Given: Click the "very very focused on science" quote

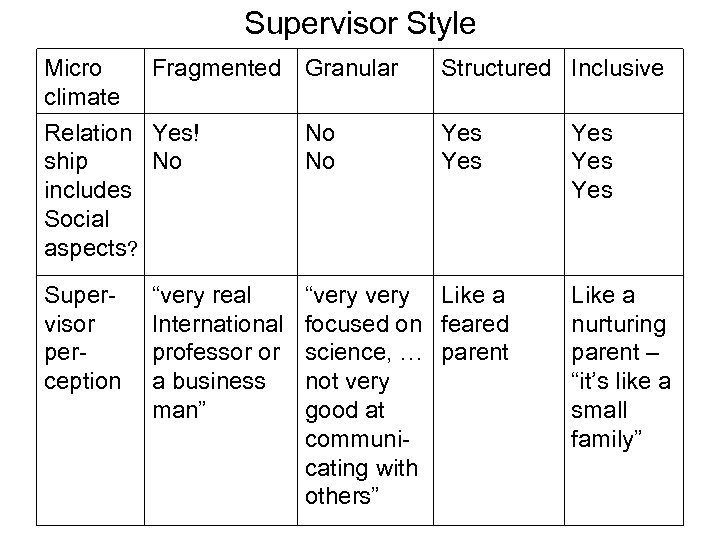Looking at the screenshot, I should click(x=362, y=324).
